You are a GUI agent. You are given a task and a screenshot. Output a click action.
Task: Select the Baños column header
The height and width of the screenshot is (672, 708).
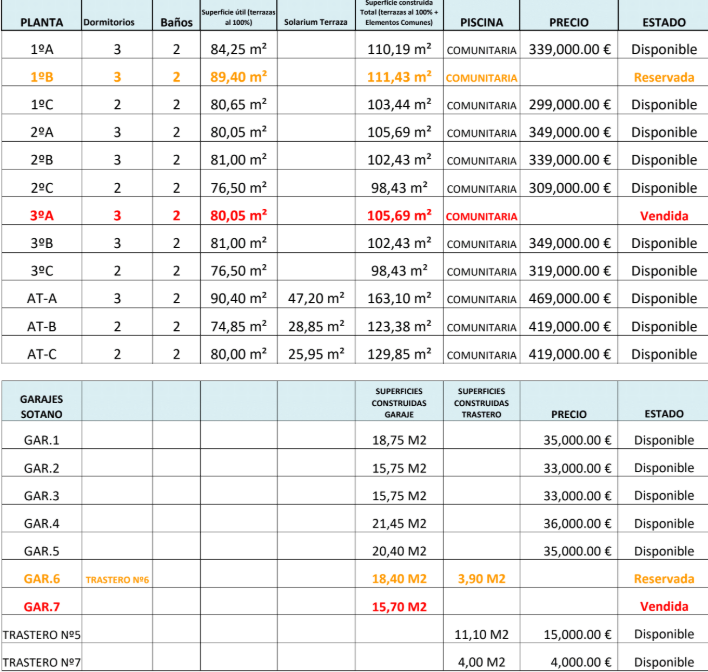(x=176, y=22)
